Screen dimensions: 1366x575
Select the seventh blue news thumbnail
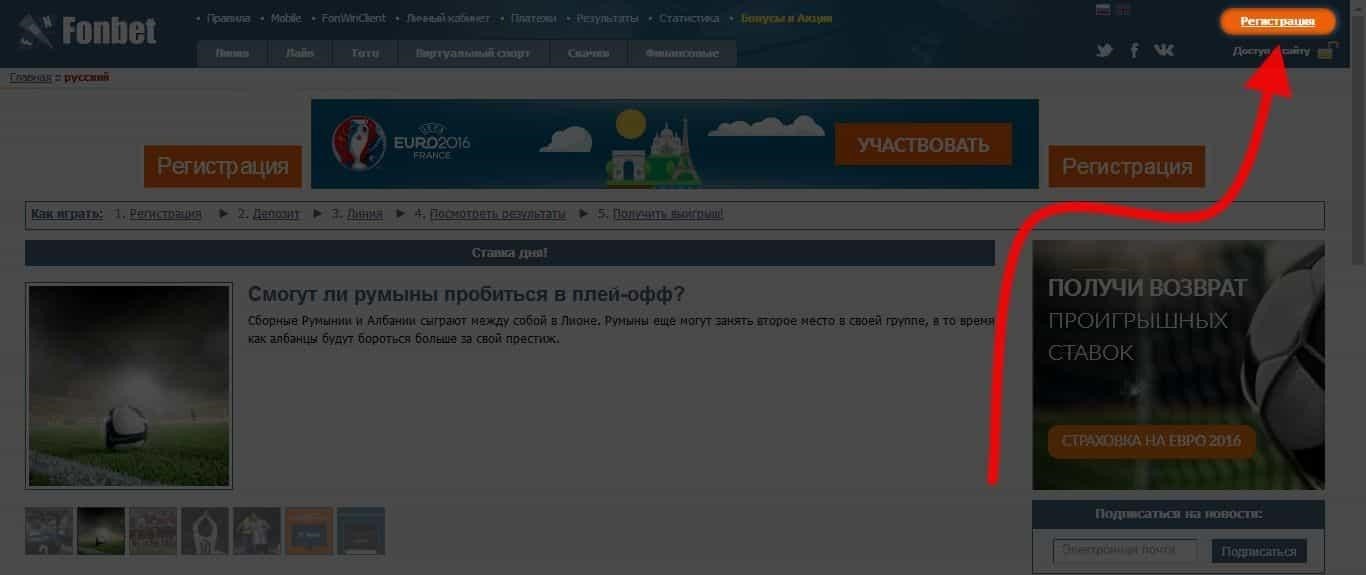pyautogui.click(x=361, y=531)
